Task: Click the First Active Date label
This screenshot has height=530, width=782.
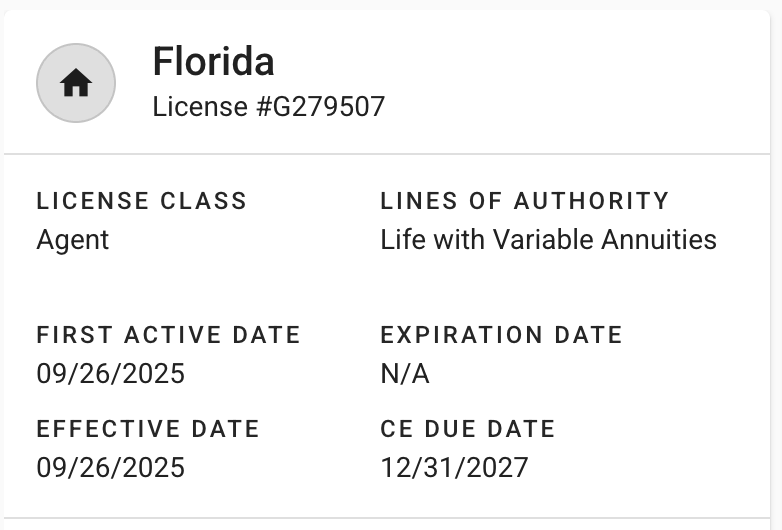Action: 168,334
